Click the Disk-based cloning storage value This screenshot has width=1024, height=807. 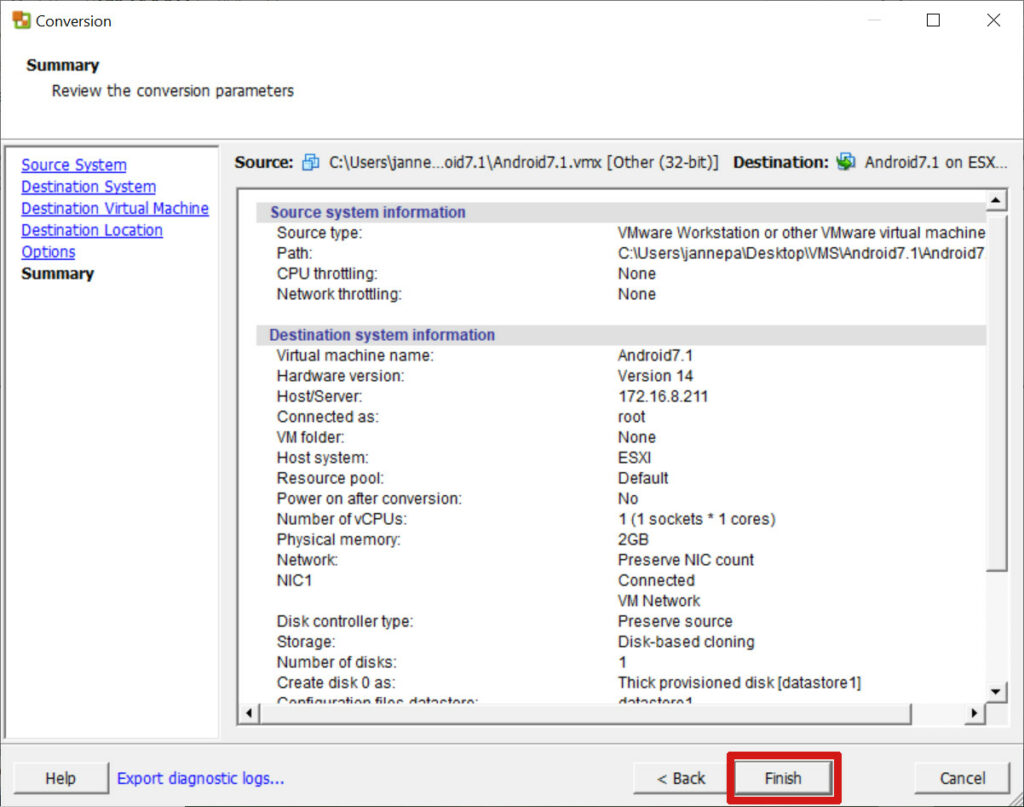(686, 642)
